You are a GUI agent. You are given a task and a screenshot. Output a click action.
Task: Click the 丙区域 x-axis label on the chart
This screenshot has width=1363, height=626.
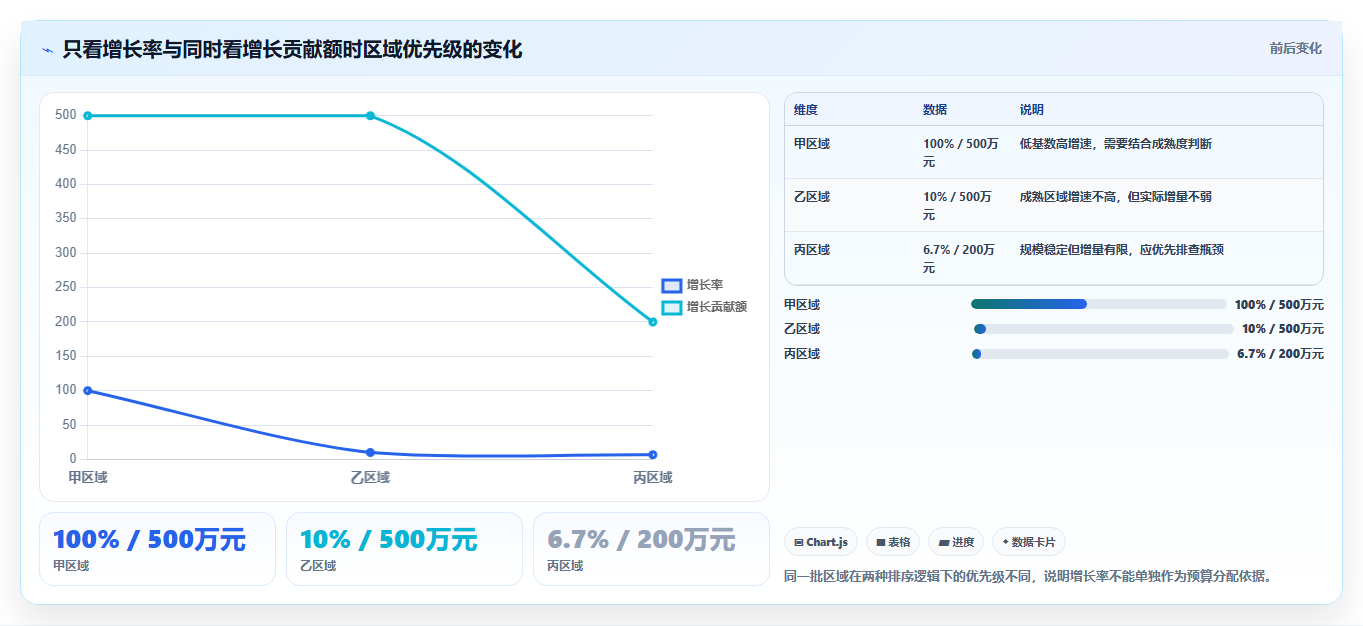pyautogui.click(x=653, y=478)
